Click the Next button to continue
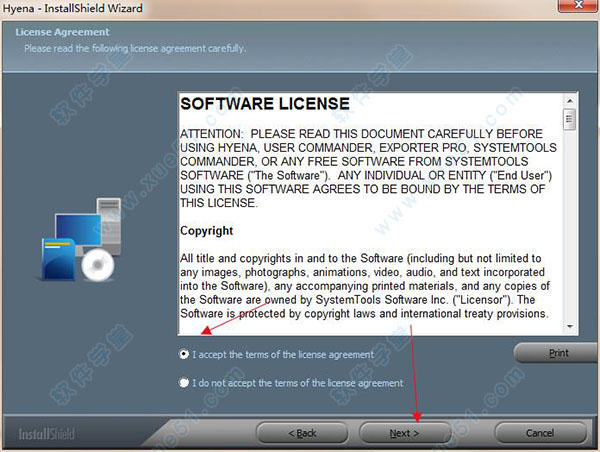The image size is (600, 452). [x=404, y=433]
